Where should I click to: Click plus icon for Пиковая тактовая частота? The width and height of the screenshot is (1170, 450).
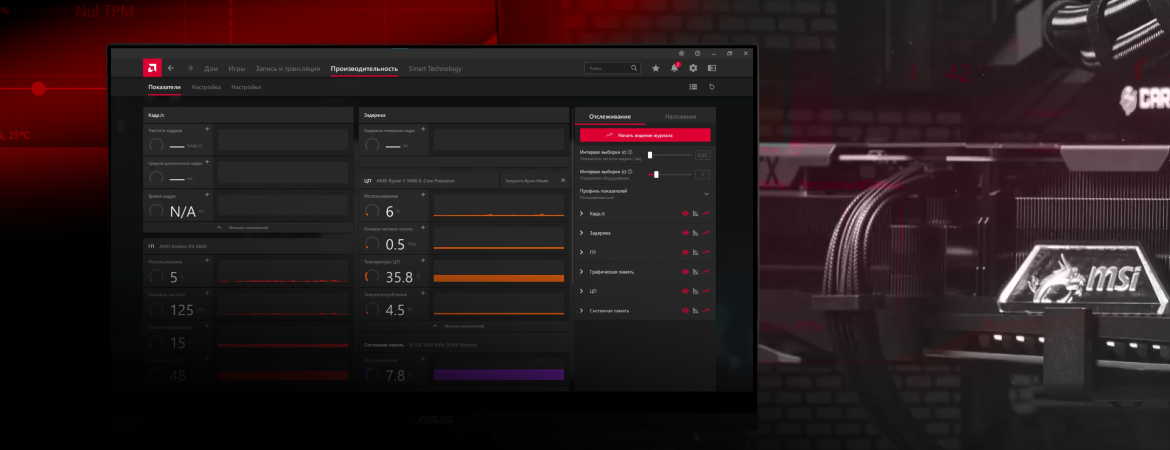(423, 227)
